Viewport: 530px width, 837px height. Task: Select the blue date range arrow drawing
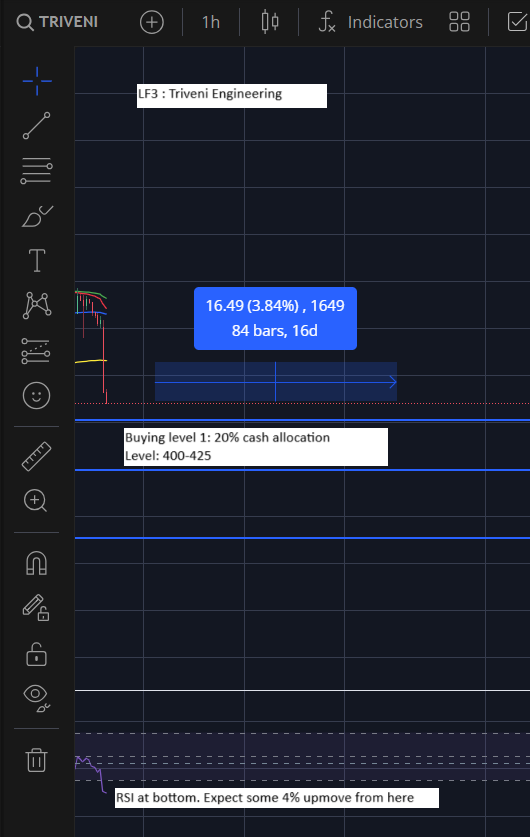click(x=276, y=382)
